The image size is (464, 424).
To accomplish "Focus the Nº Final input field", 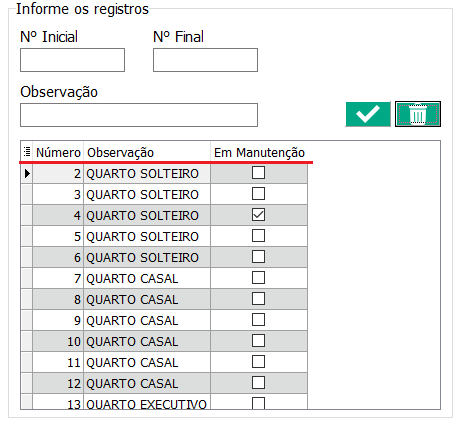I will (x=205, y=60).
